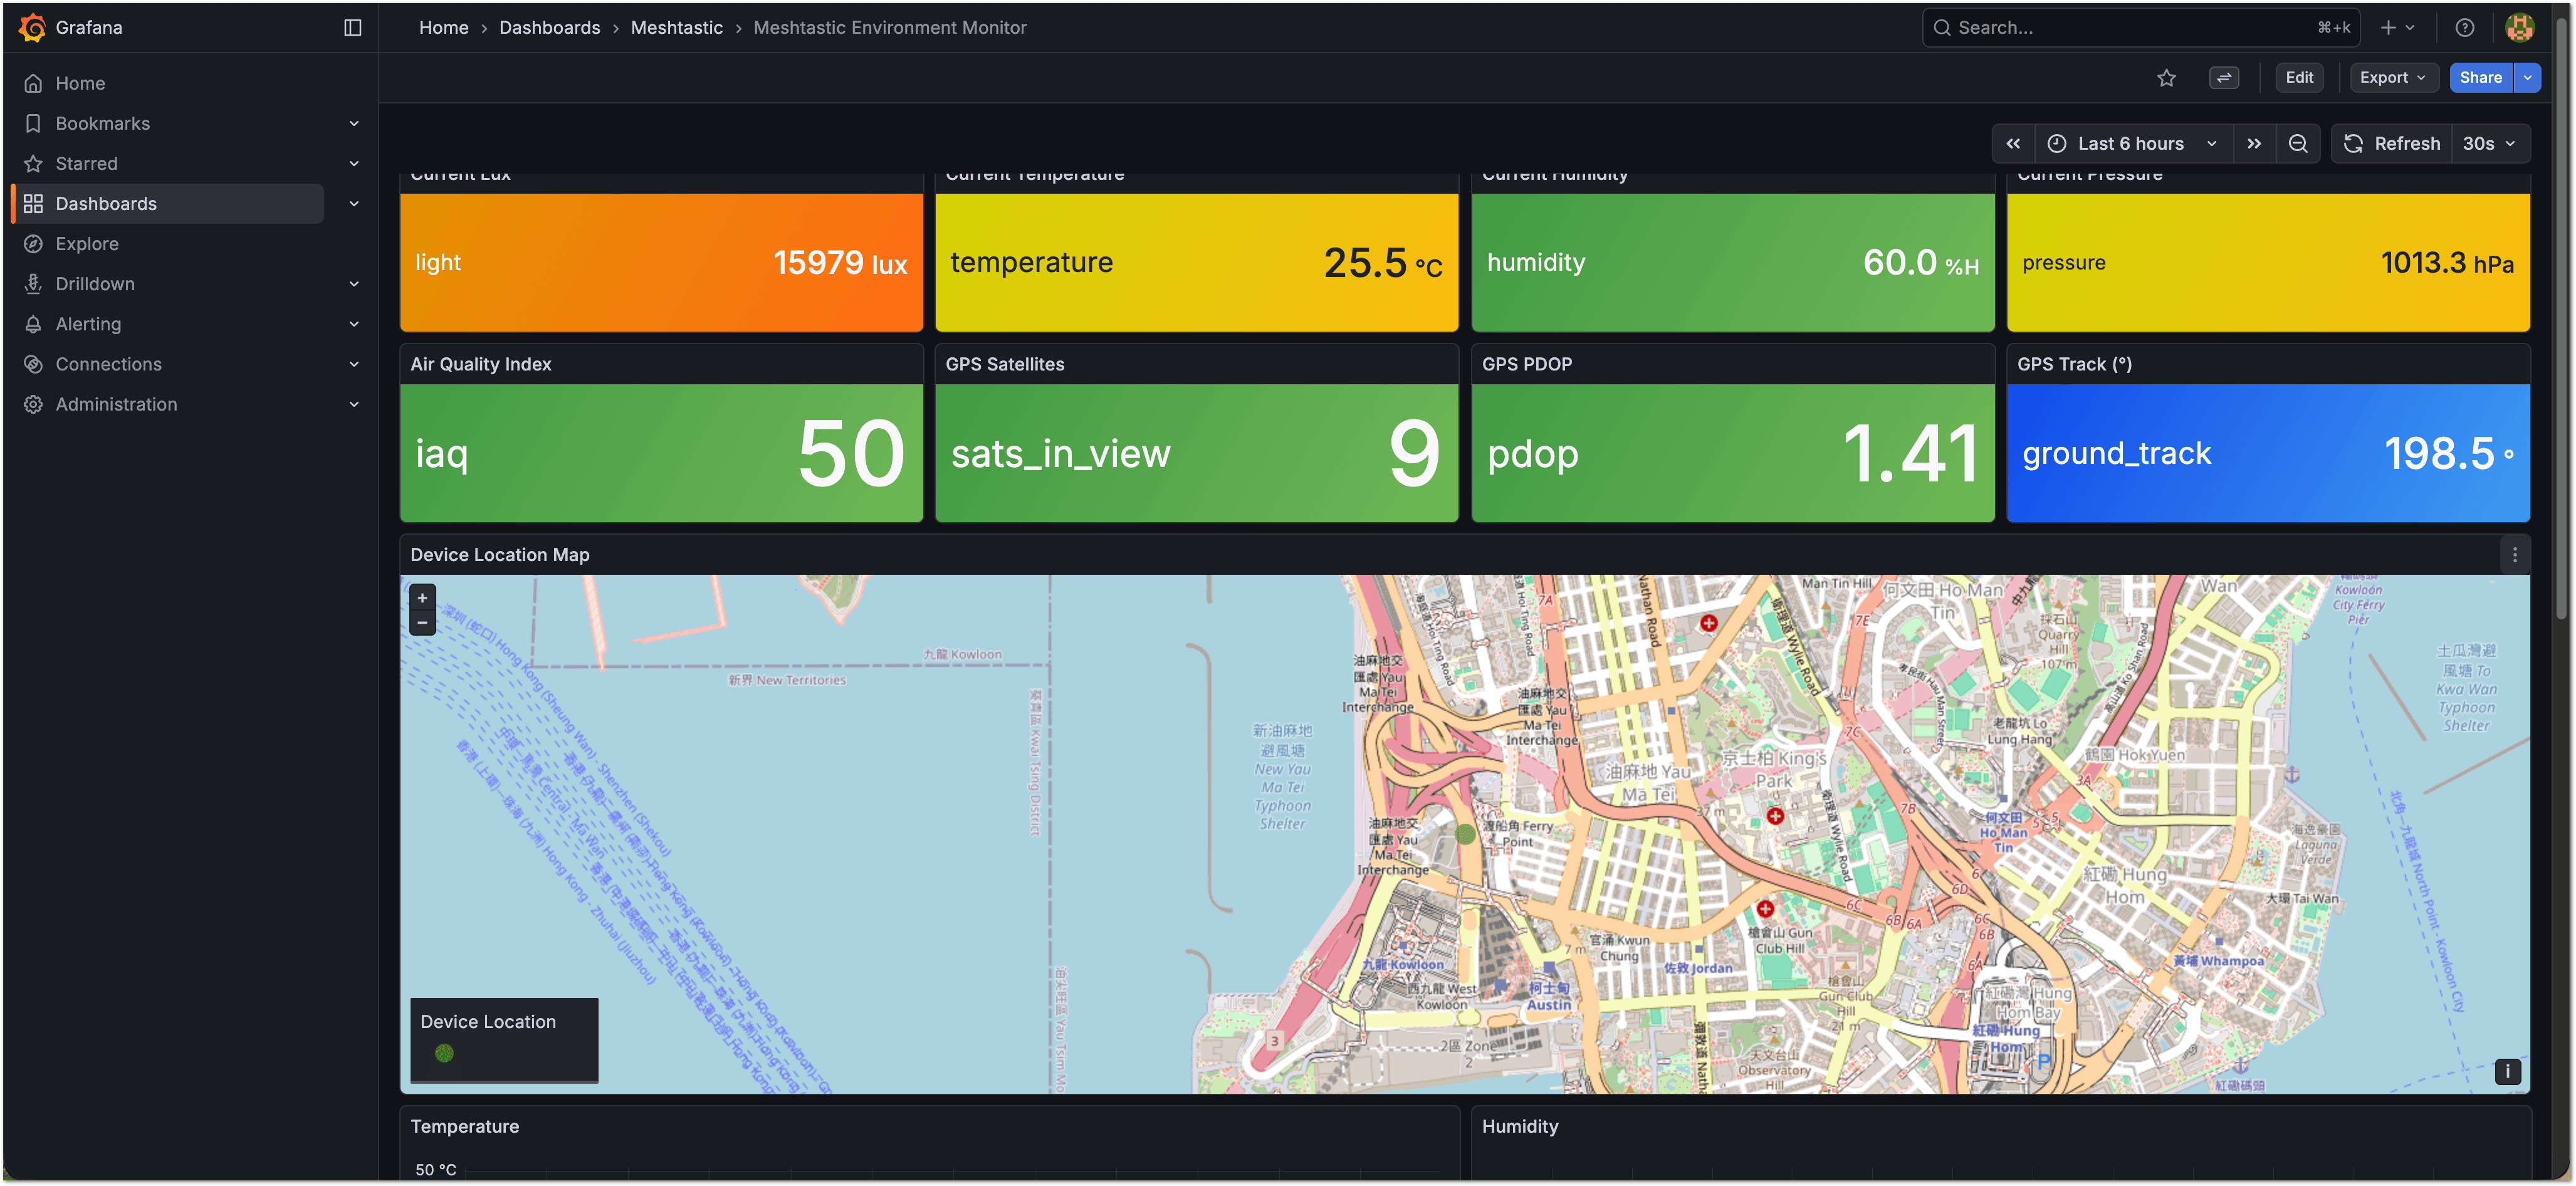
Task: Navigate to the Meshtastic breadcrumb
Action: (676, 27)
